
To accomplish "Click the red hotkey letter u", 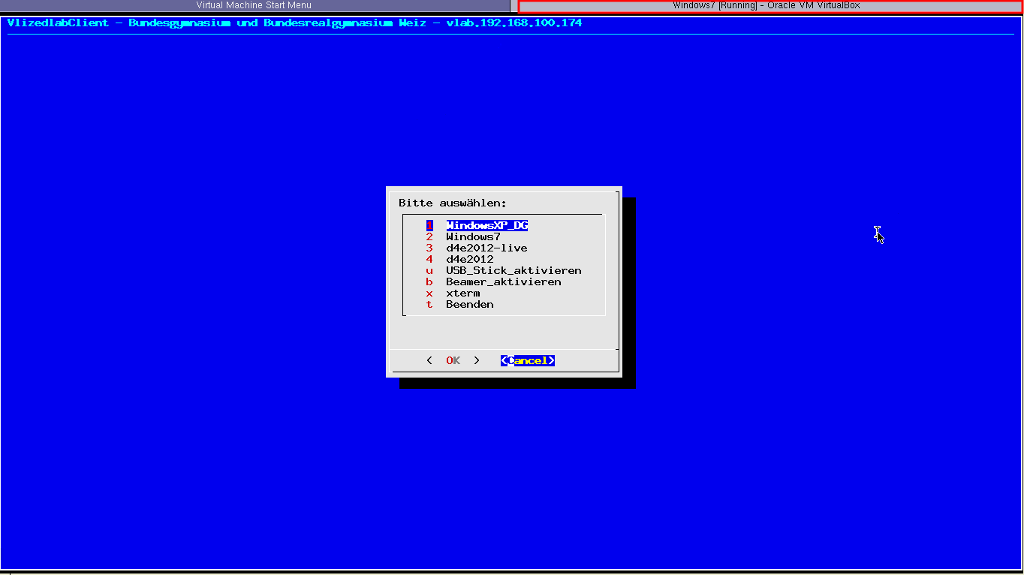I will (x=429, y=271).
